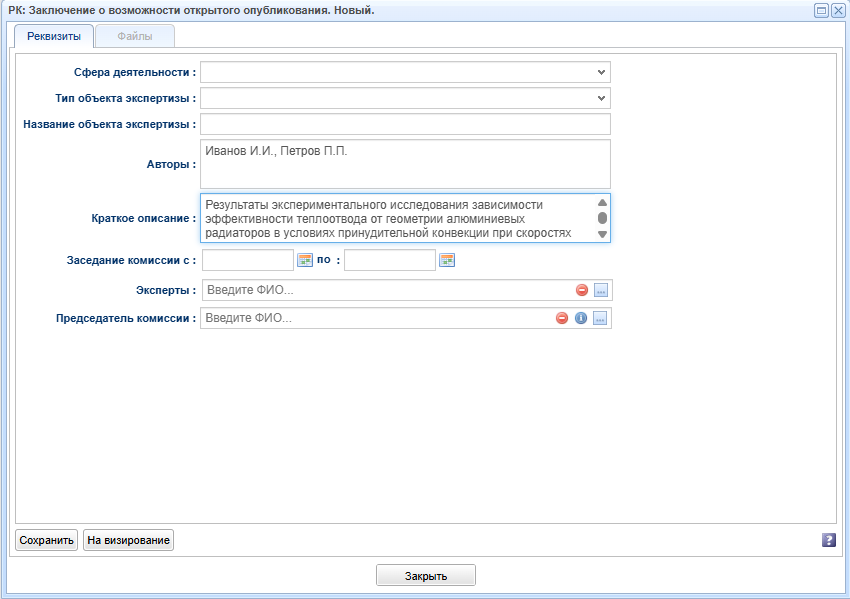Image resolution: width=850 pixels, height=599 pixels.
Task: Show info about Председатель комиссии
Action: click(581, 318)
